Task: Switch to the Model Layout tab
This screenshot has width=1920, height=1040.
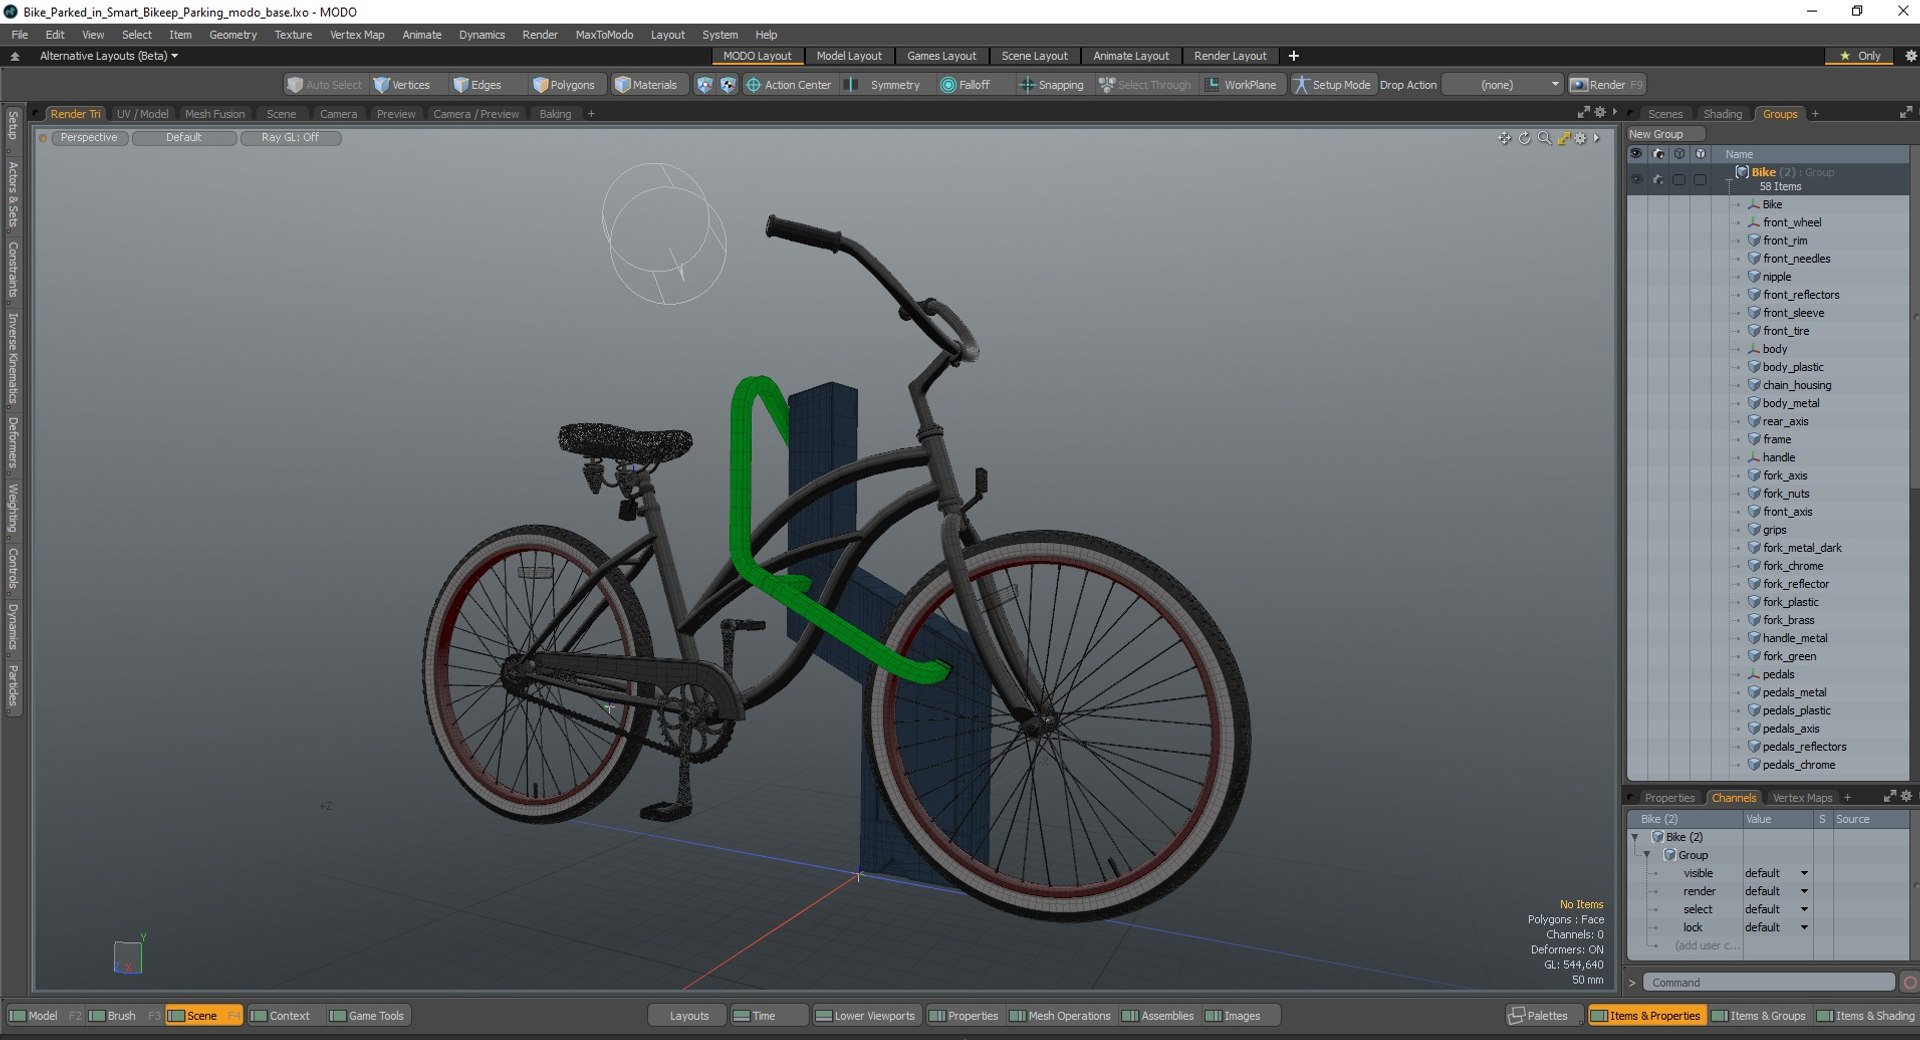Action: tap(849, 56)
